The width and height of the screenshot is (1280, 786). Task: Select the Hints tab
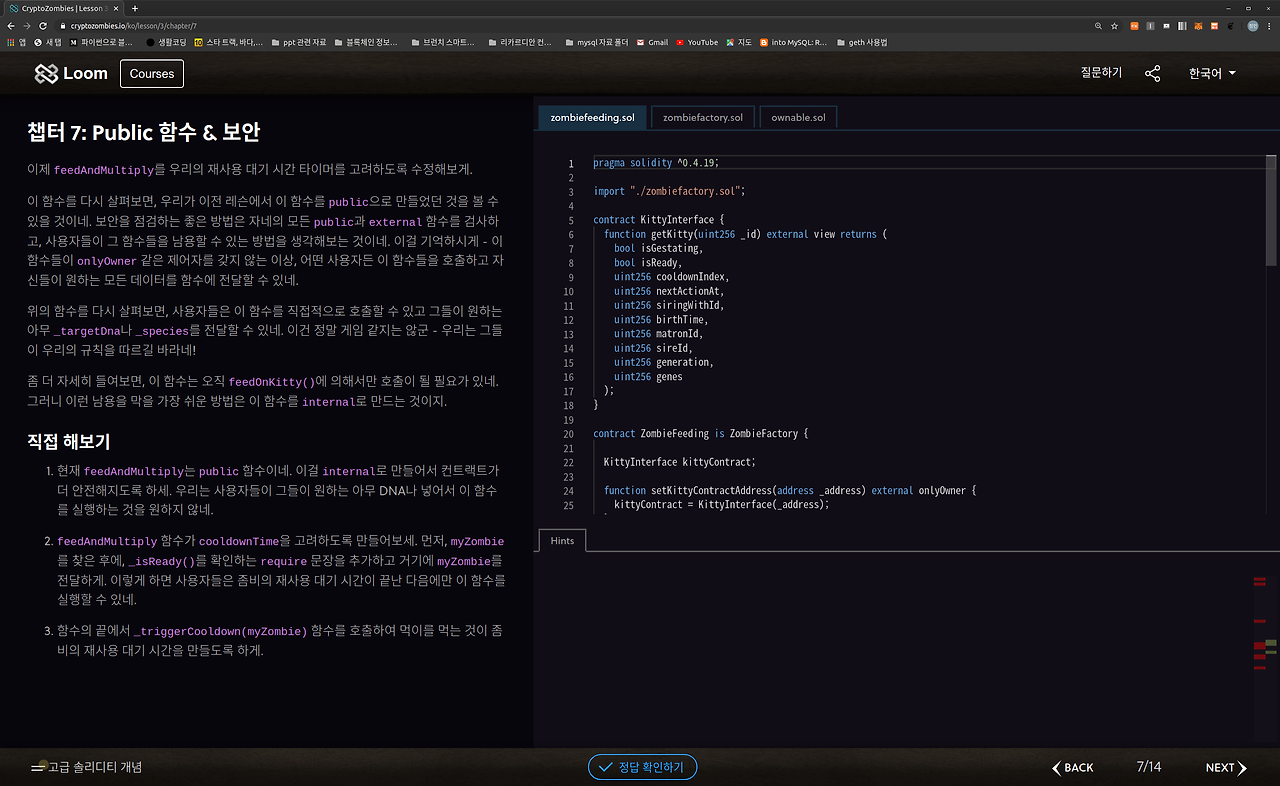tap(562, 540)
